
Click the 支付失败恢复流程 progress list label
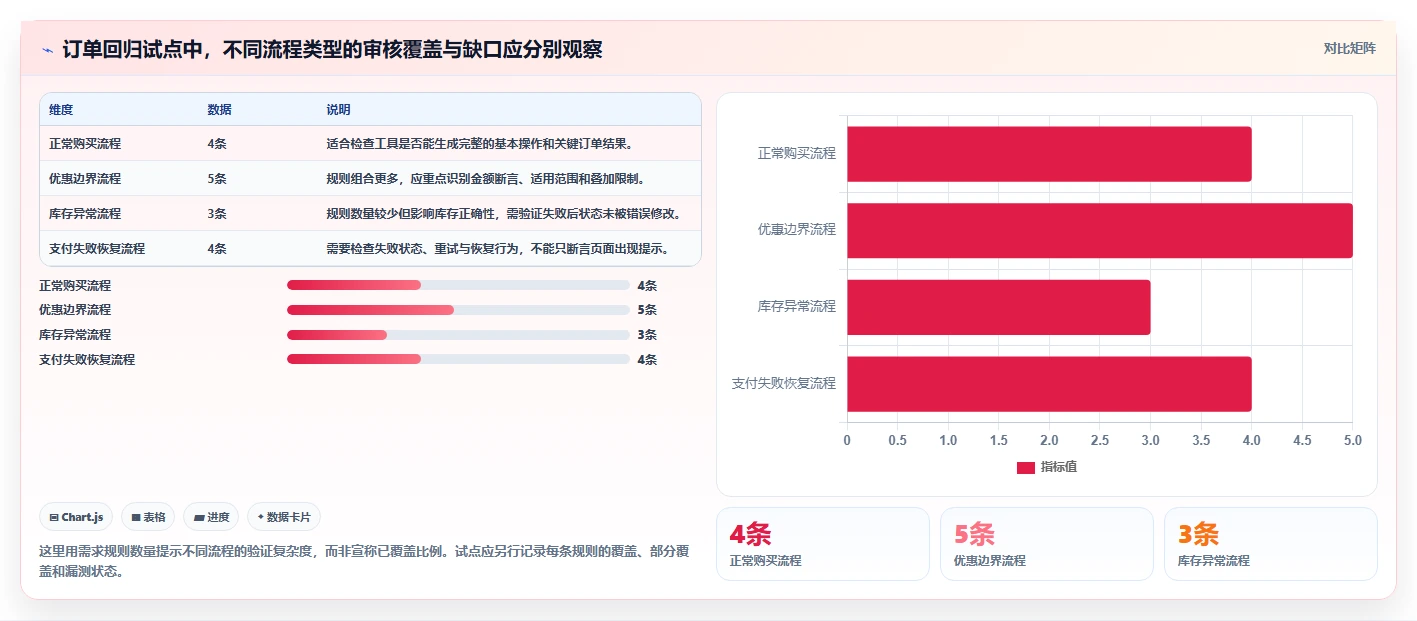[x=87, y=360]
